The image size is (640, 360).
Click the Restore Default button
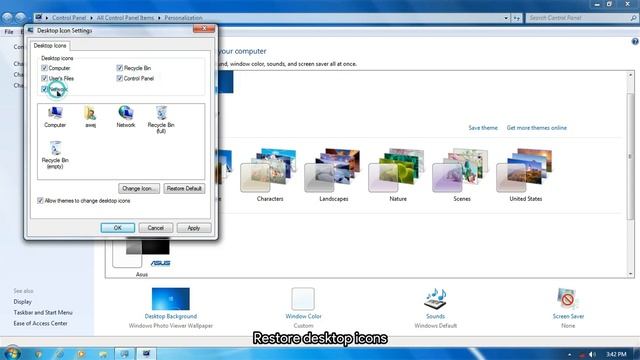[184, 189]
